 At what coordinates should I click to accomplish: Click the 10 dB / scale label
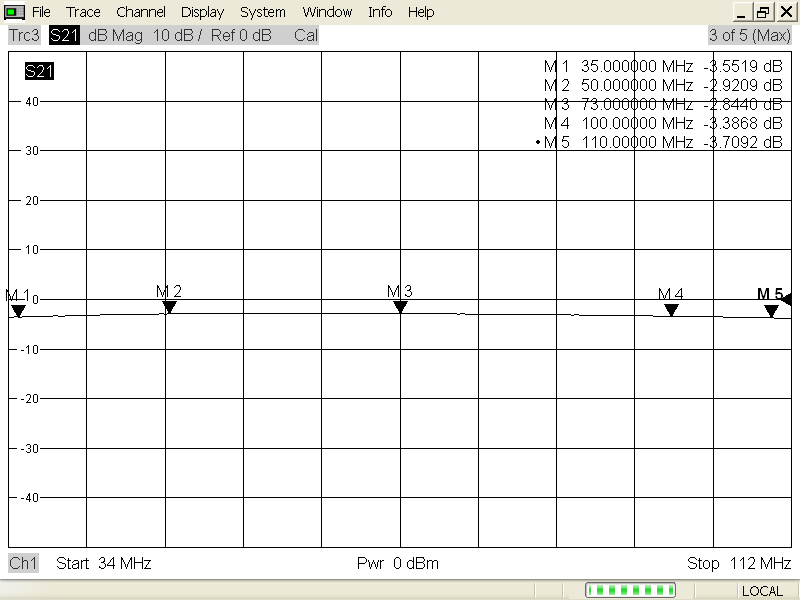click(x=177, y=35)
